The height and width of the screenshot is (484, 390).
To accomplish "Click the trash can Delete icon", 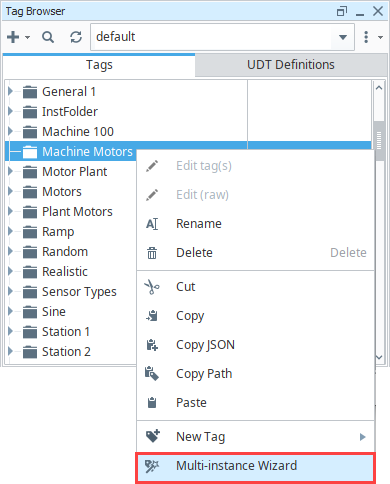I will click(152, 253).
